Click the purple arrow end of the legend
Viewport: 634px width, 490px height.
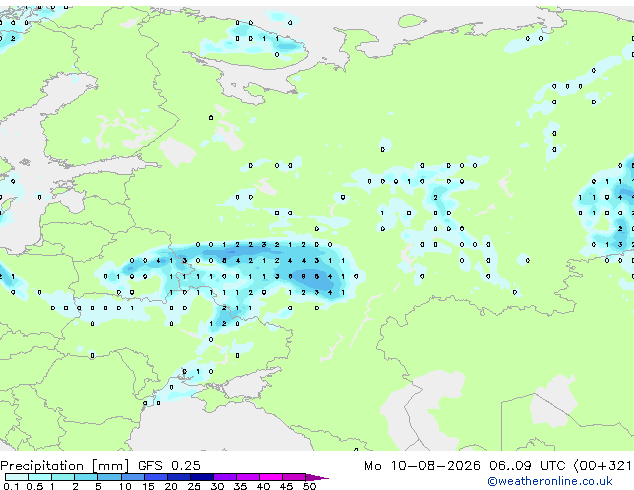pos(317,477)
